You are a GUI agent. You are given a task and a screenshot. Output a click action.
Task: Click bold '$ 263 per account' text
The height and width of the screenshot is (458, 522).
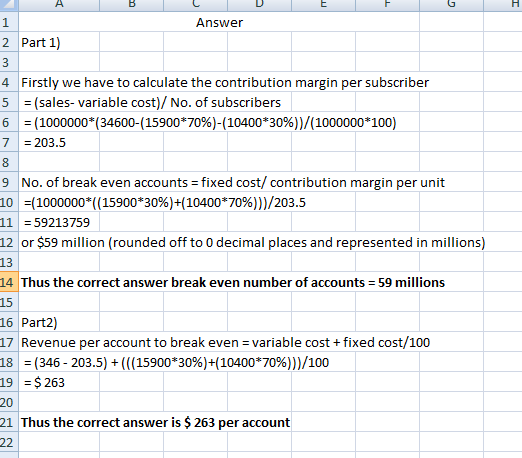click(x=237, y=422)
